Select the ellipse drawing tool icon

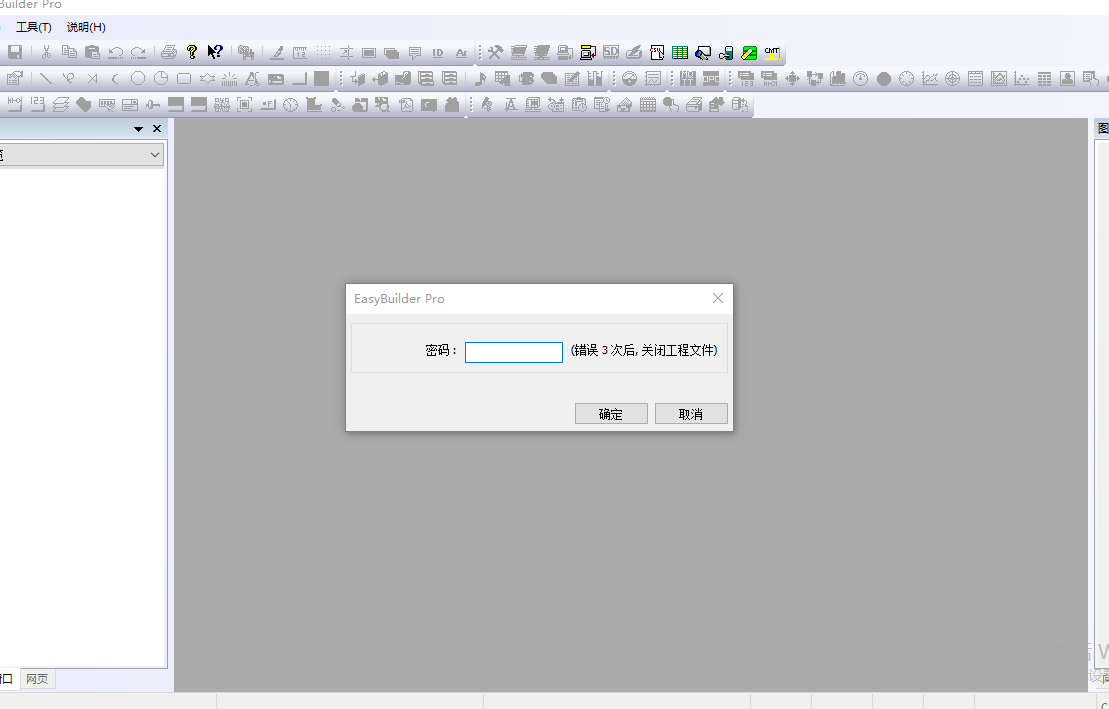(x=138, y=78)
